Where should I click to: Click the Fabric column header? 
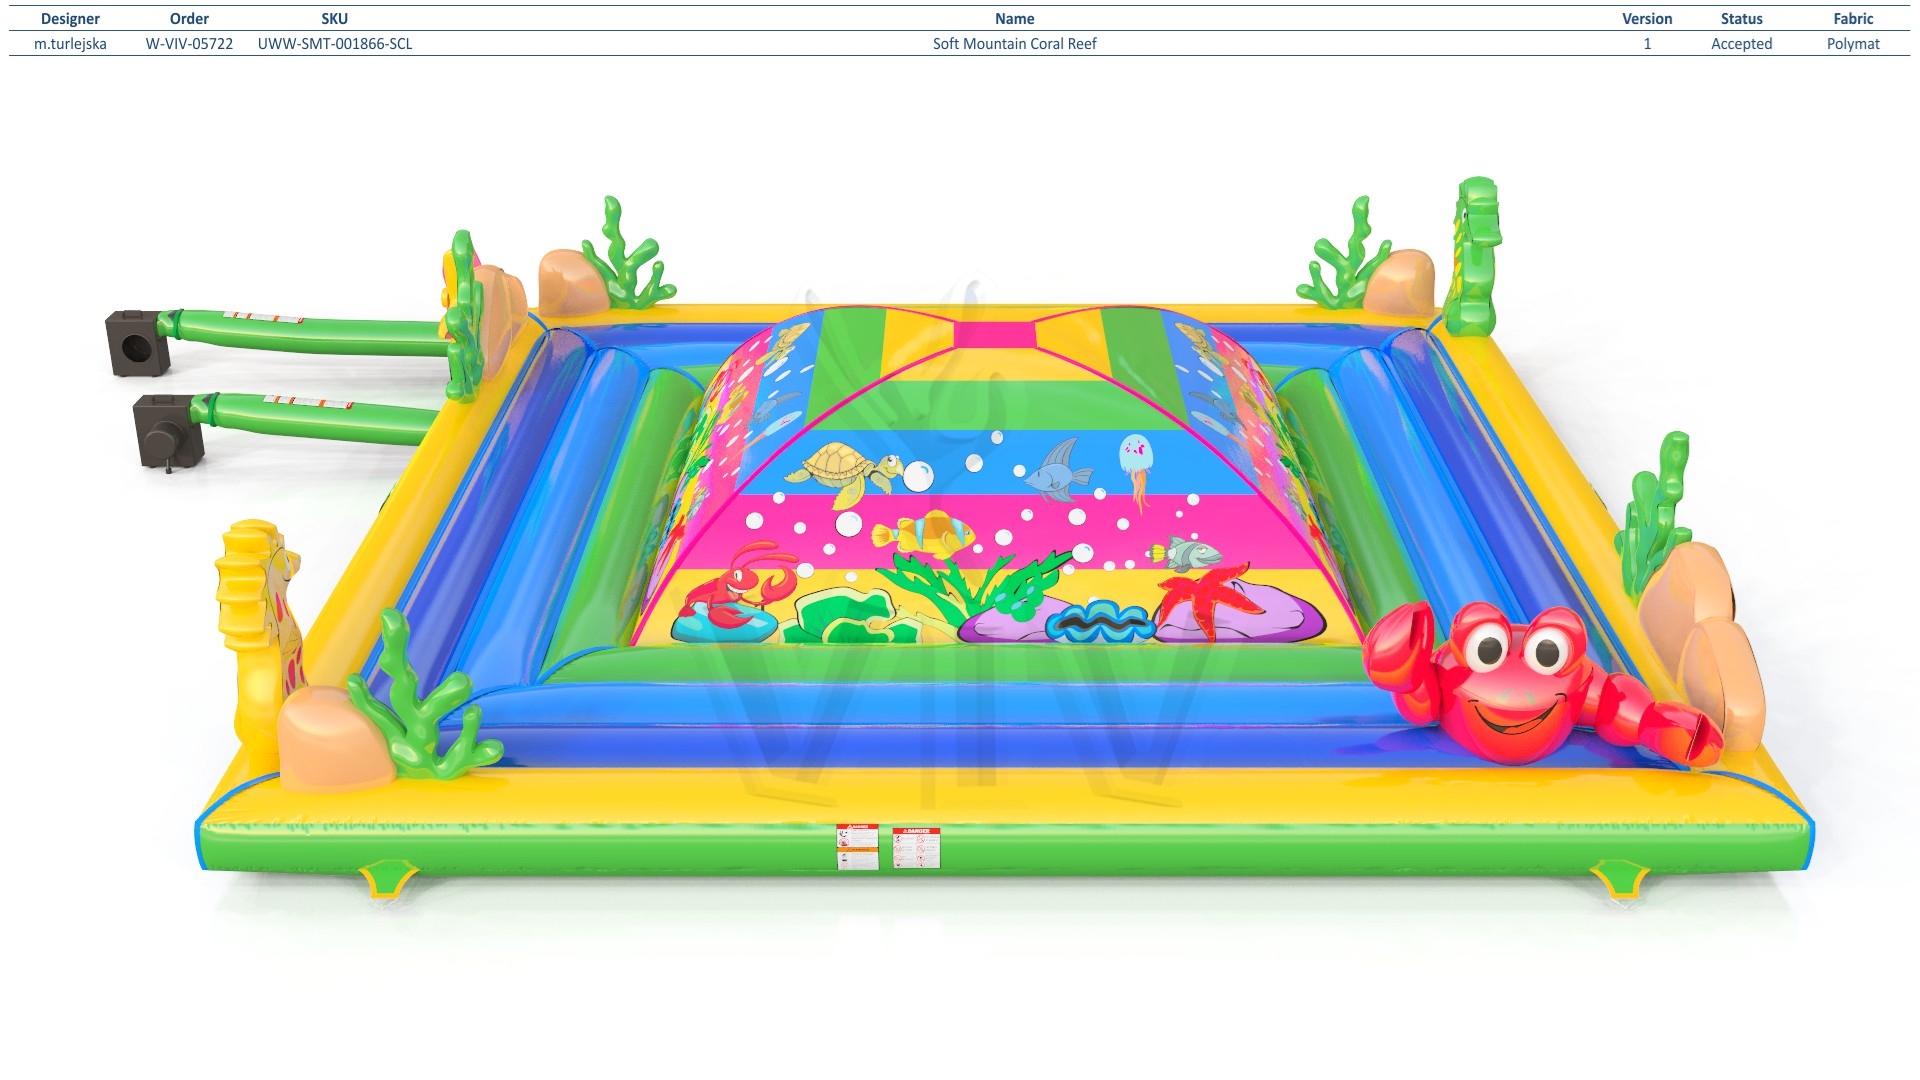click(1853, 19)
